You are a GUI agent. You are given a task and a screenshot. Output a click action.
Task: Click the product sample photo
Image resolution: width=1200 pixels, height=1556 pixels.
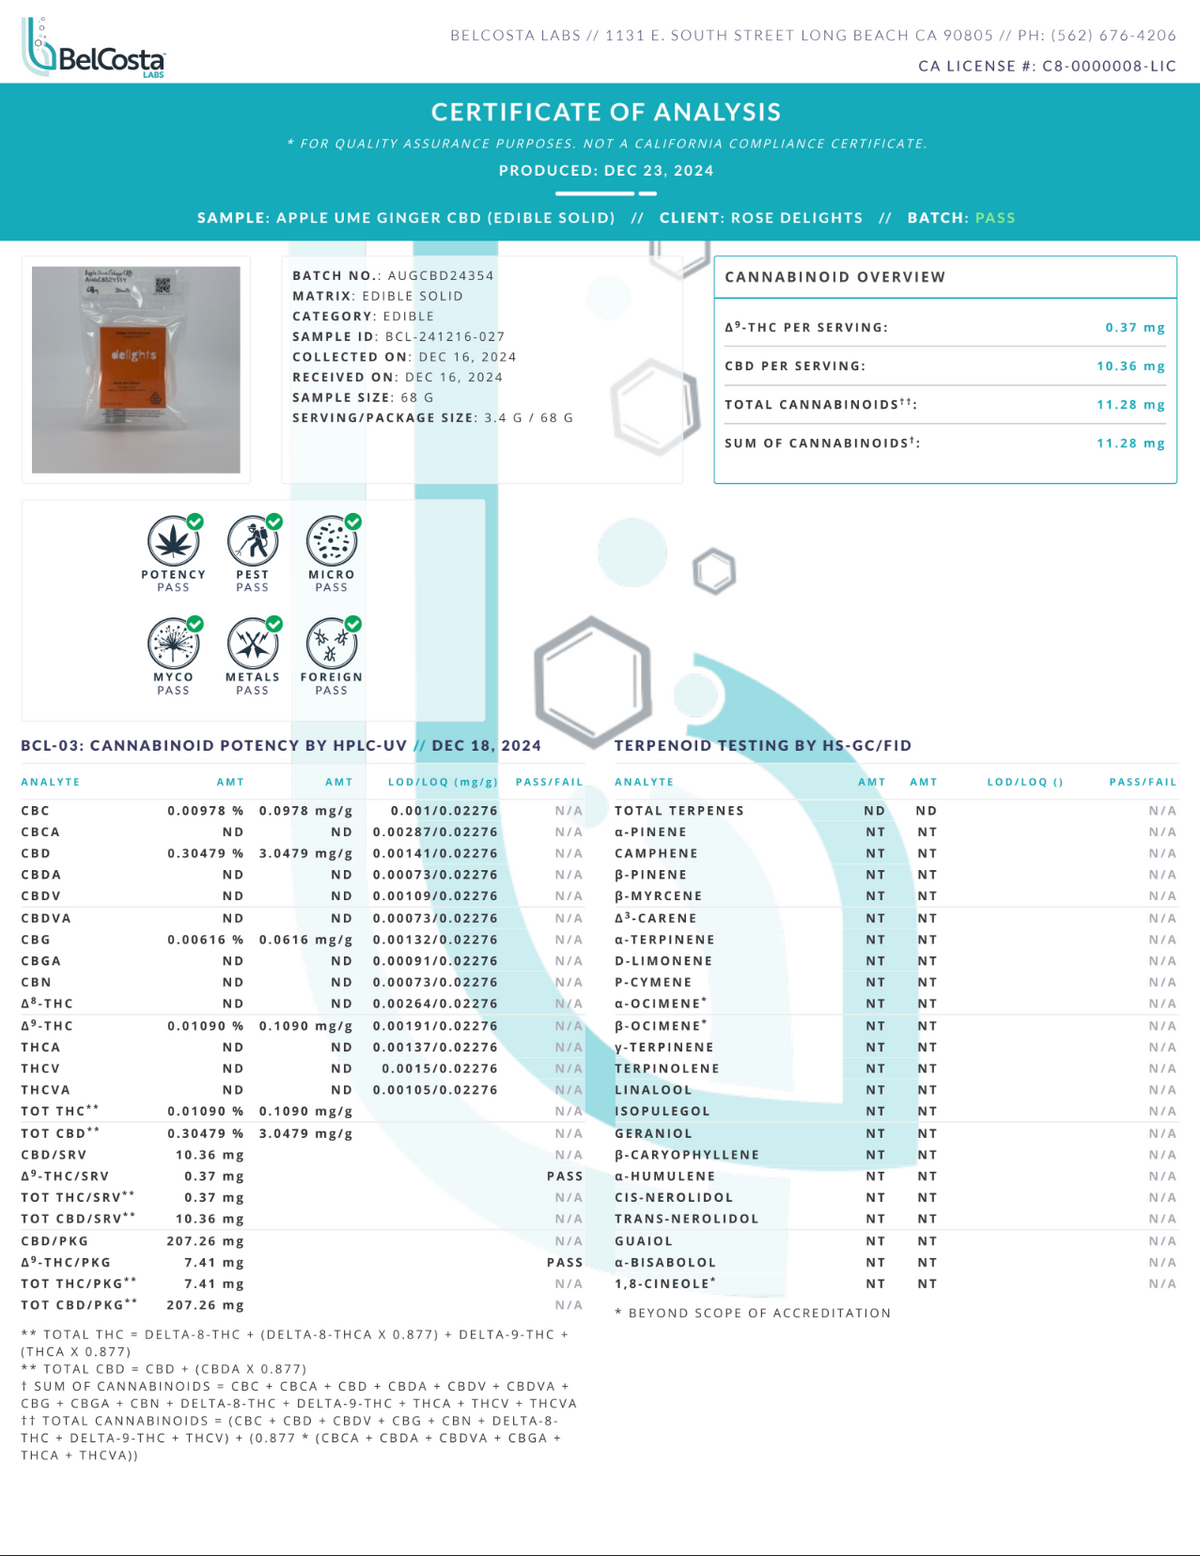pos(136,369)
